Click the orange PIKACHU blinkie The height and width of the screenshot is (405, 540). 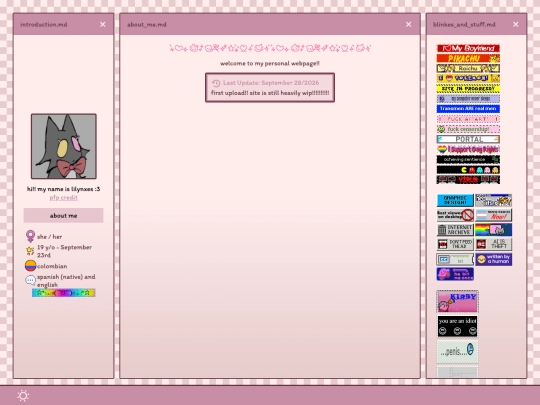coord(468,58)
